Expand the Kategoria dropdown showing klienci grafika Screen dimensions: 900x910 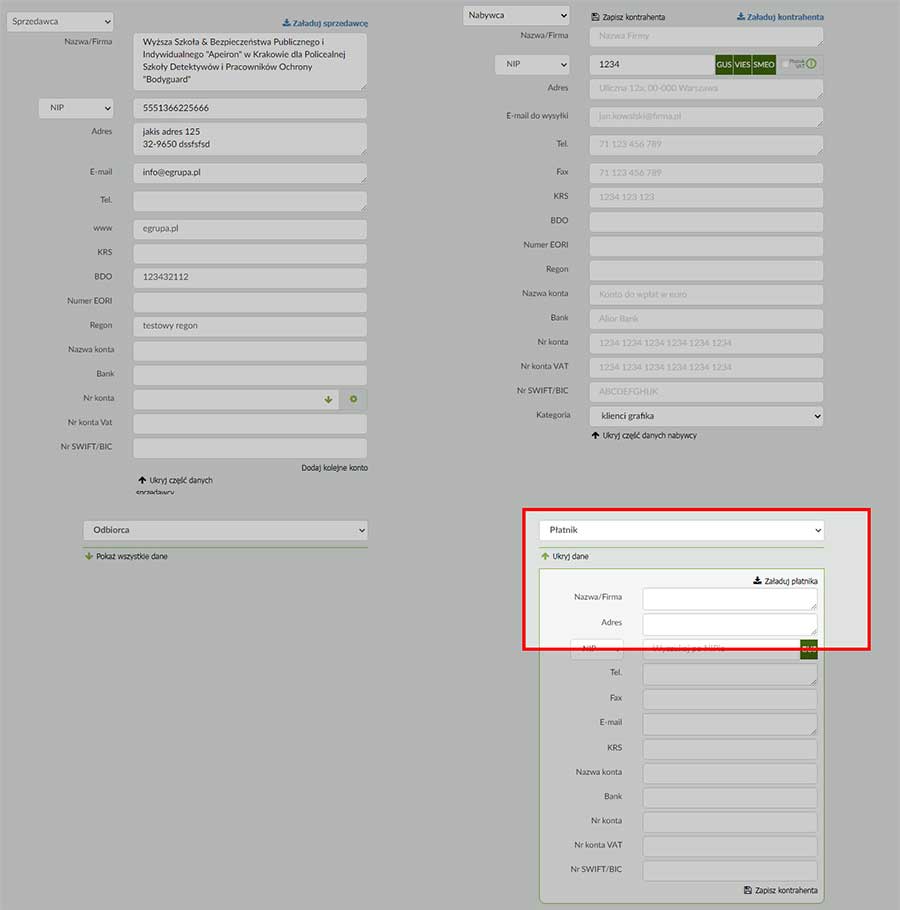click(x=706, y=415)
